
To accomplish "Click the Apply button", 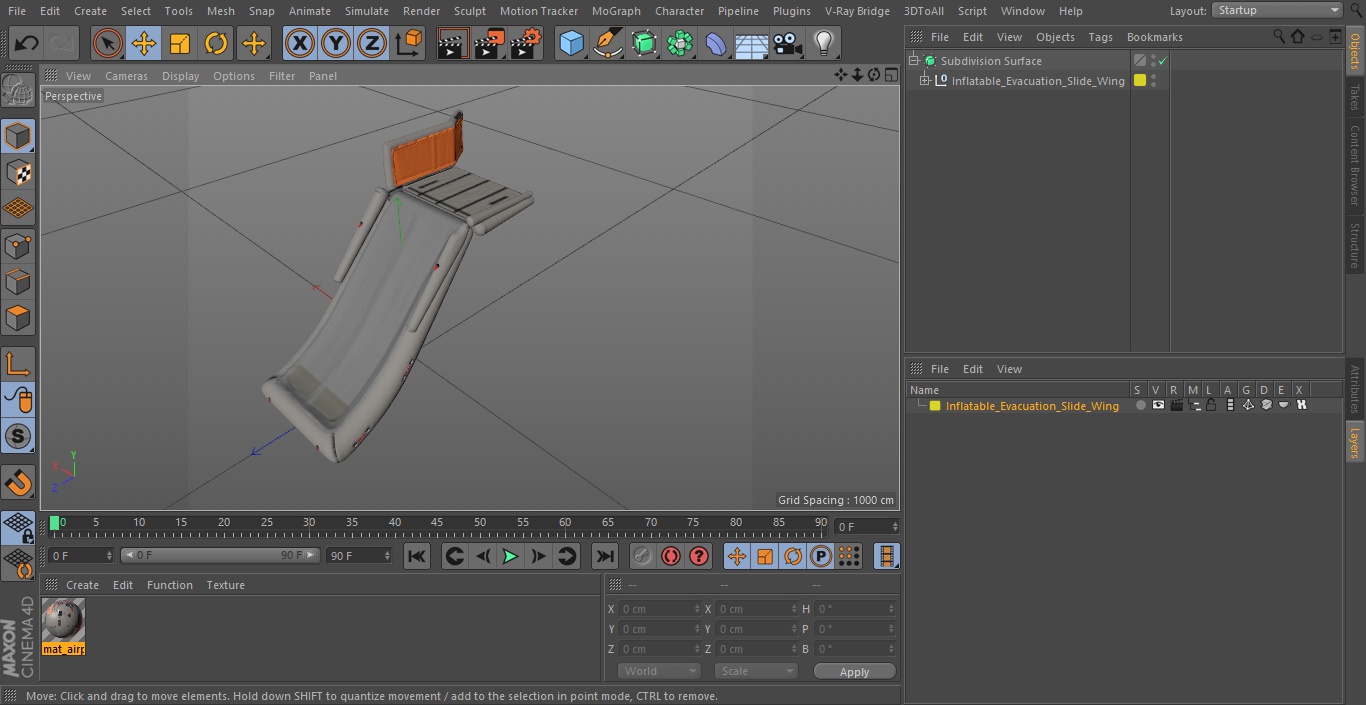I will click(x=854, y=671).
